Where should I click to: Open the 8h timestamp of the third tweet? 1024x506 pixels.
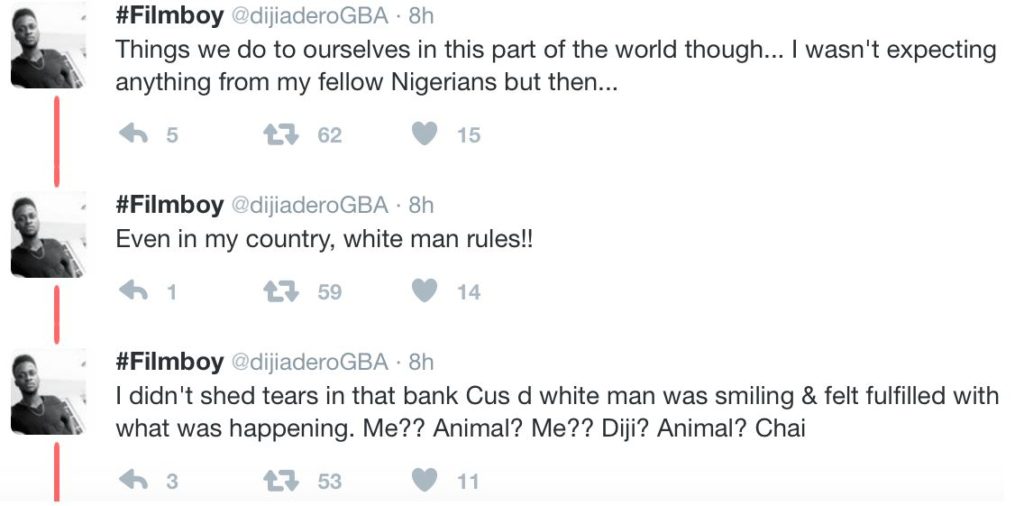pyautogui.click(x=421, y=362)
